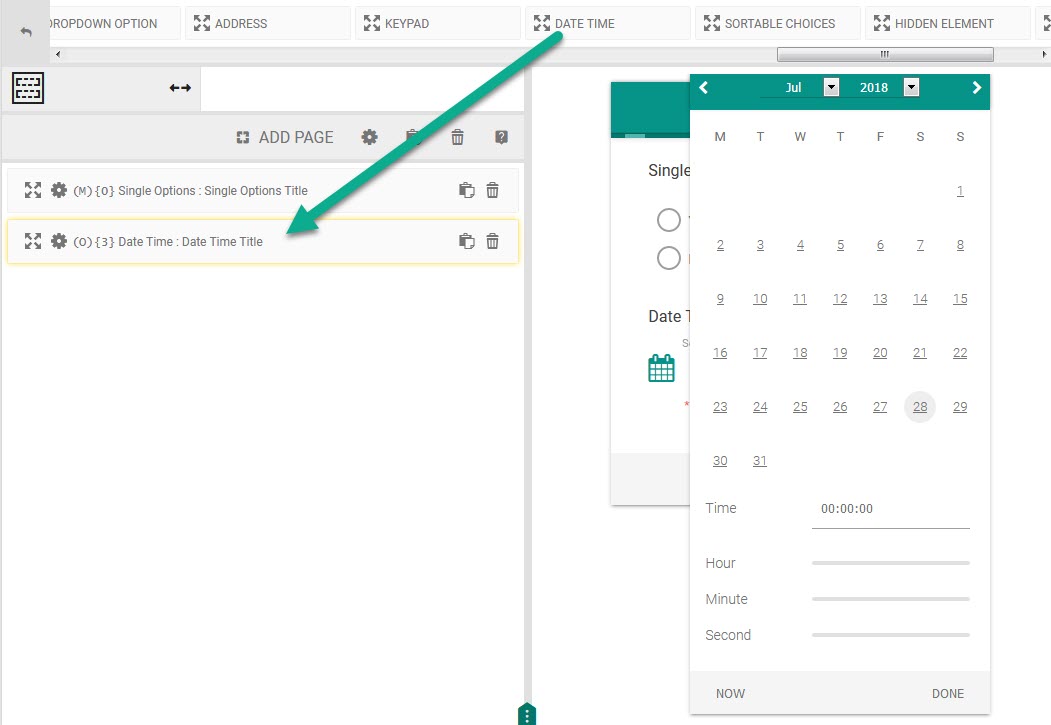Open page settings gear in page toolbar
Screen dimensions: 1051x725
point(369,137)
